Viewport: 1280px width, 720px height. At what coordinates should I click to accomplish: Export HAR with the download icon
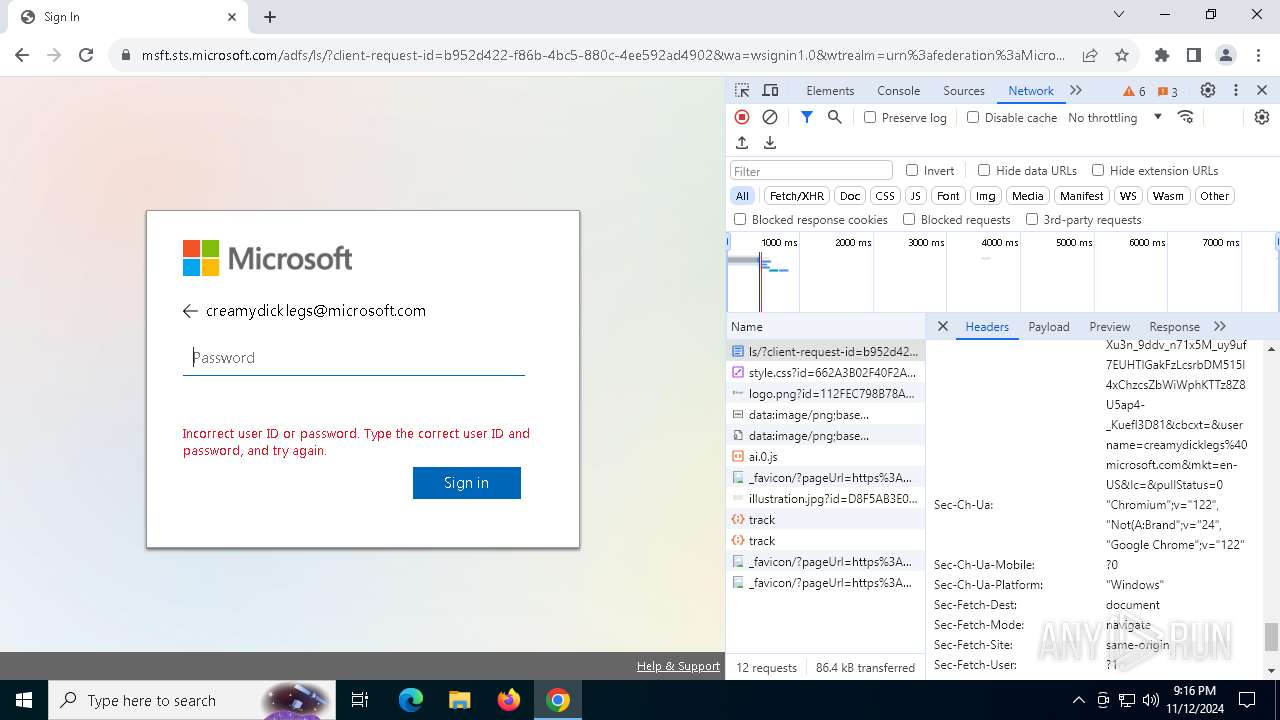coord(770,143)
